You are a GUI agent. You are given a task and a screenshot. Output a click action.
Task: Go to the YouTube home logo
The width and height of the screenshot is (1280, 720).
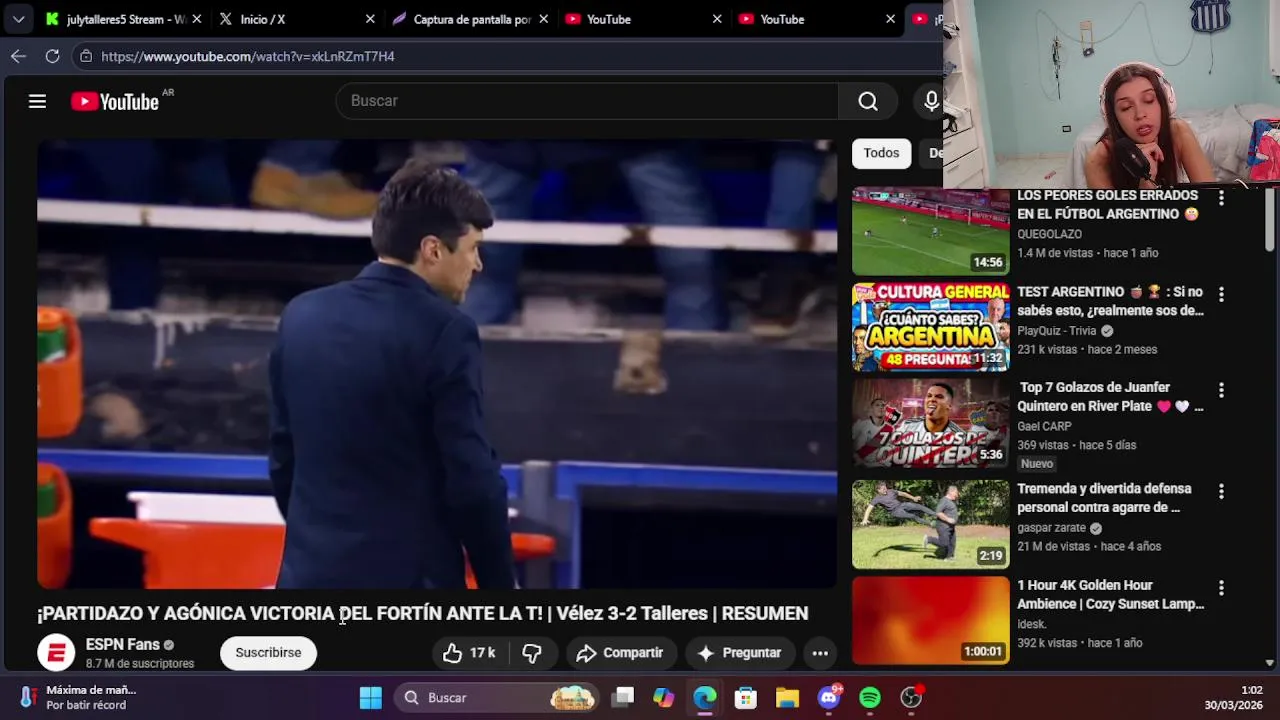coord(115,101)
